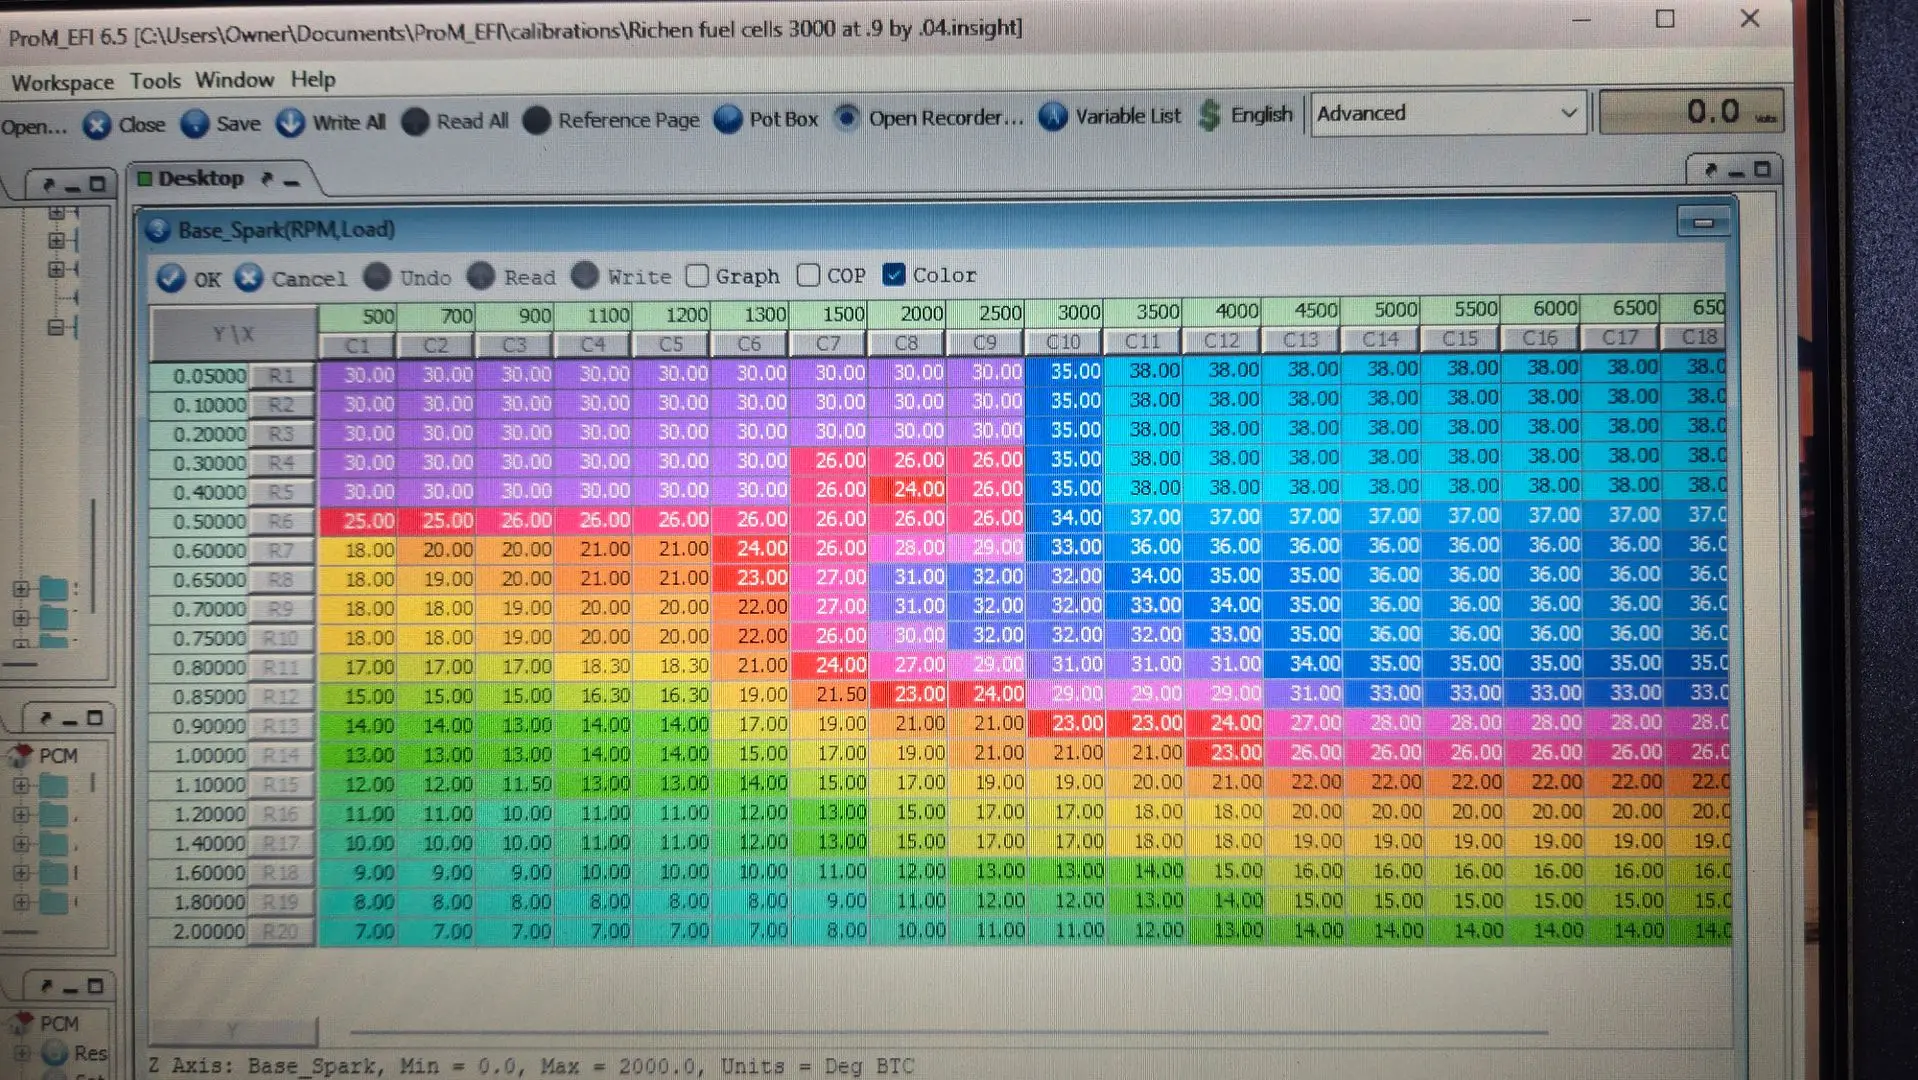Open the Window menu
This screenshot has width=1918, height=1080.
pyautogui.click(x=234, y=80)
